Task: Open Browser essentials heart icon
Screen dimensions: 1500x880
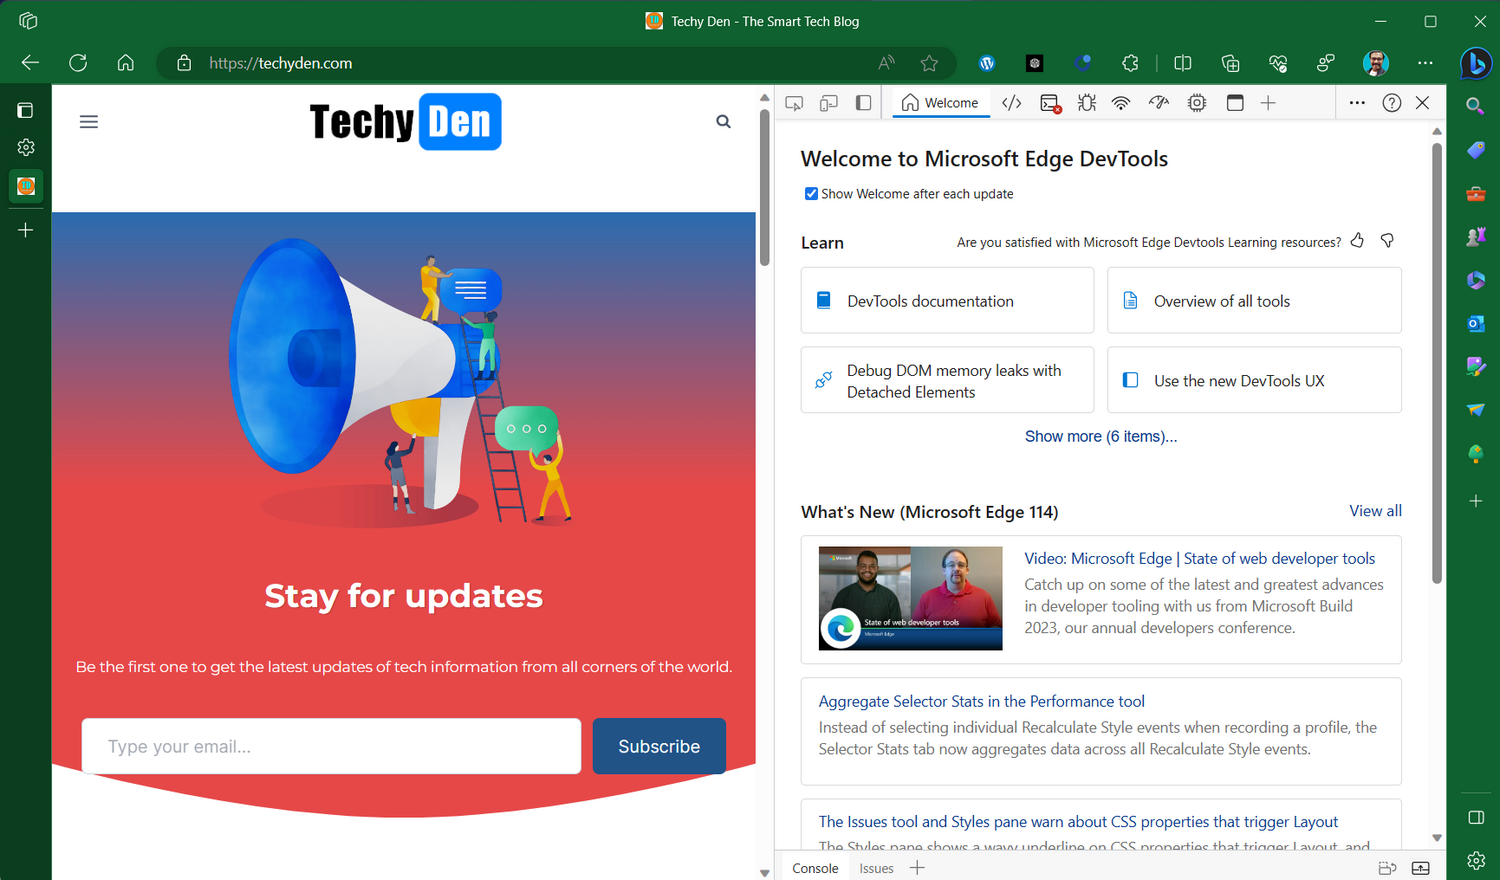Action: tap(1278, 63)
